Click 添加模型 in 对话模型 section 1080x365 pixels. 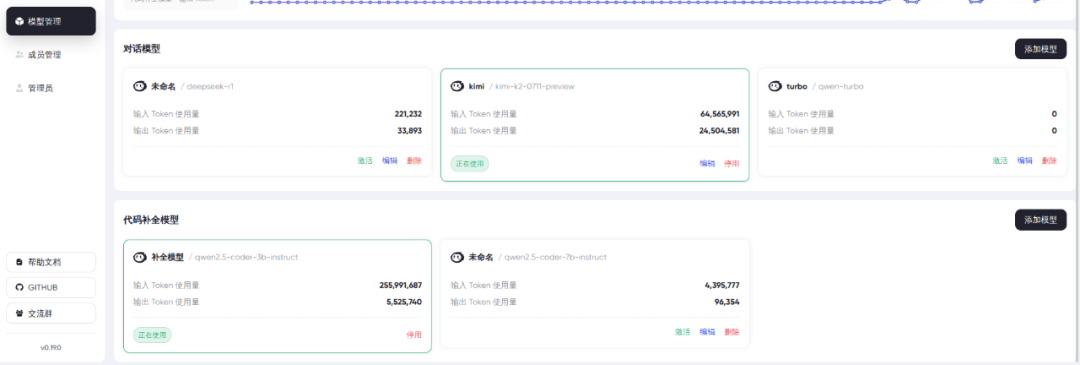click(1040, 49)
